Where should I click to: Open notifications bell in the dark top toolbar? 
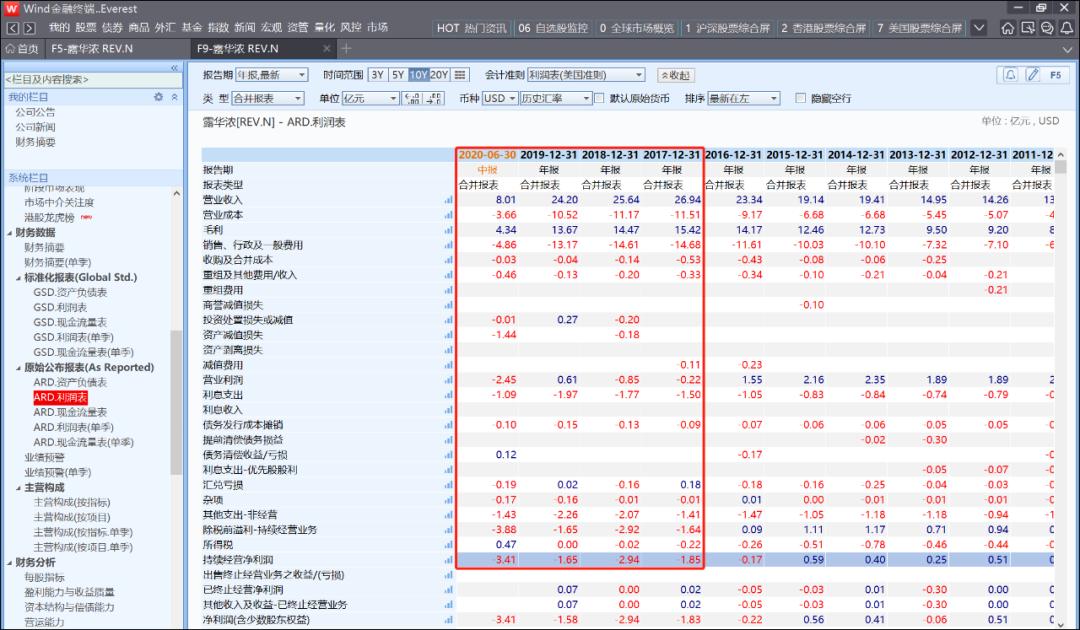click(x=1066, y=28)
